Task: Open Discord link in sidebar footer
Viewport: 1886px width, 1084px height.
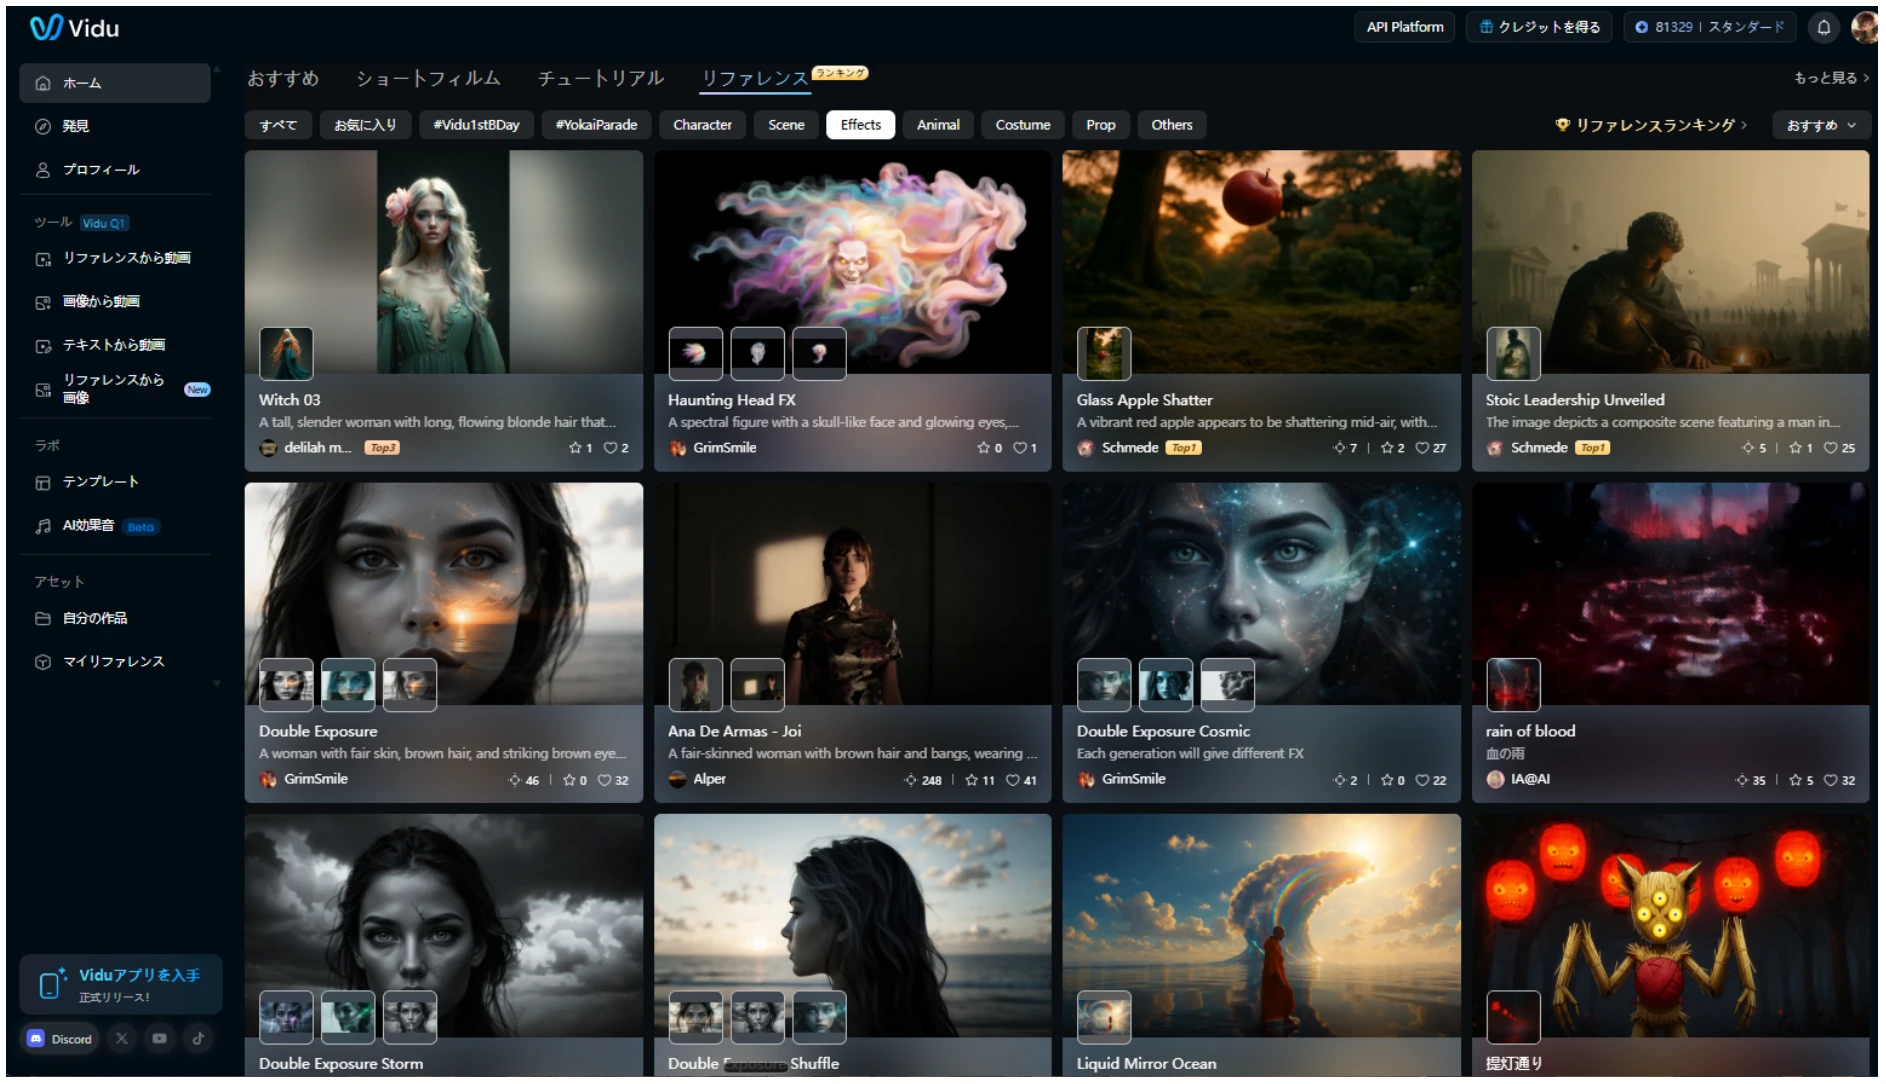Action: pos(60,1039)
